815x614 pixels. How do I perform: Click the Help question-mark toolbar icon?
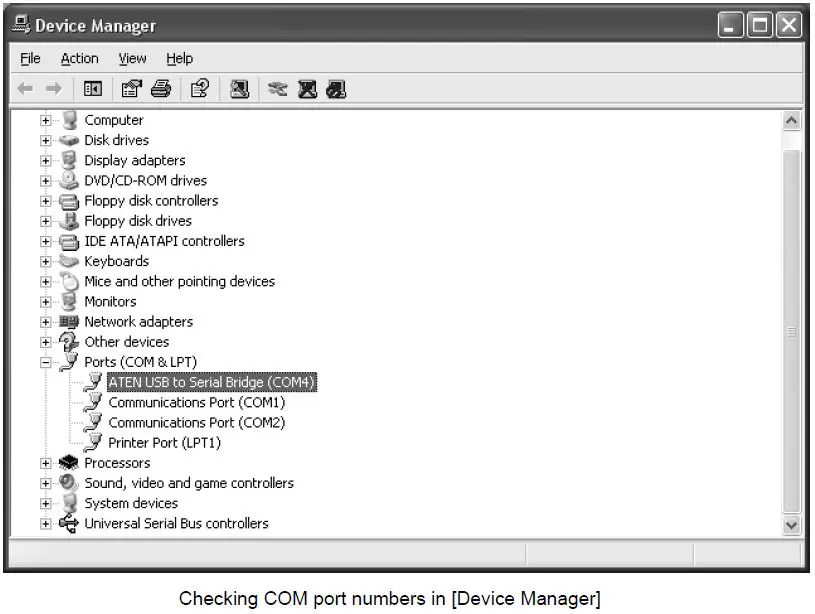(x=200, y=89)
